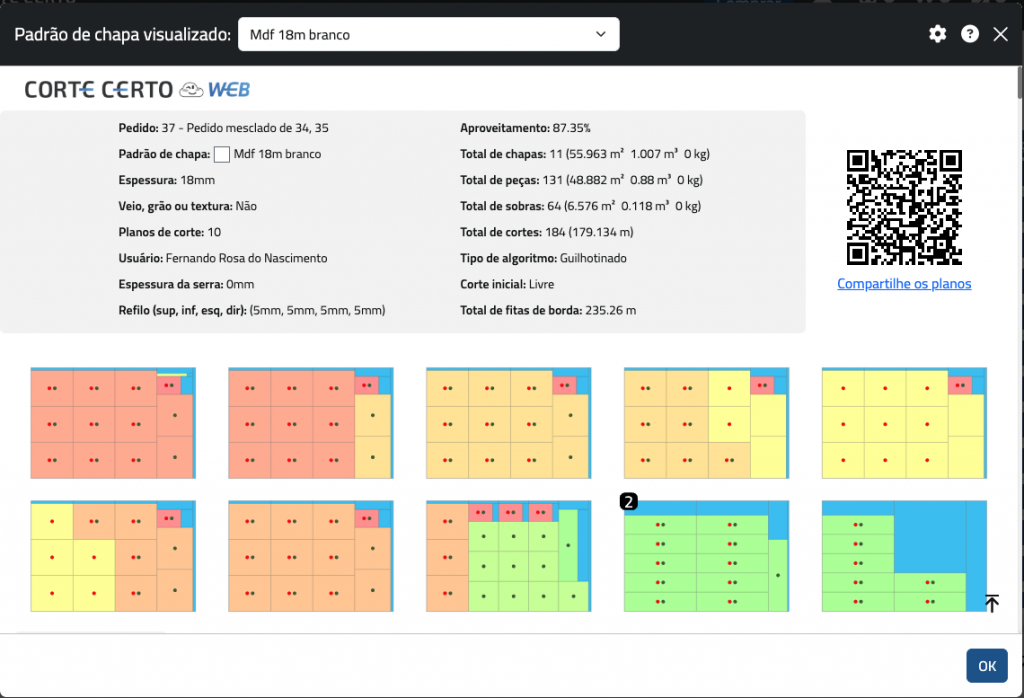Click the scroll-to-top arrow icon
Image resolution: width=1024 pixels, height=698 pixels.
[x=991, y=603]
